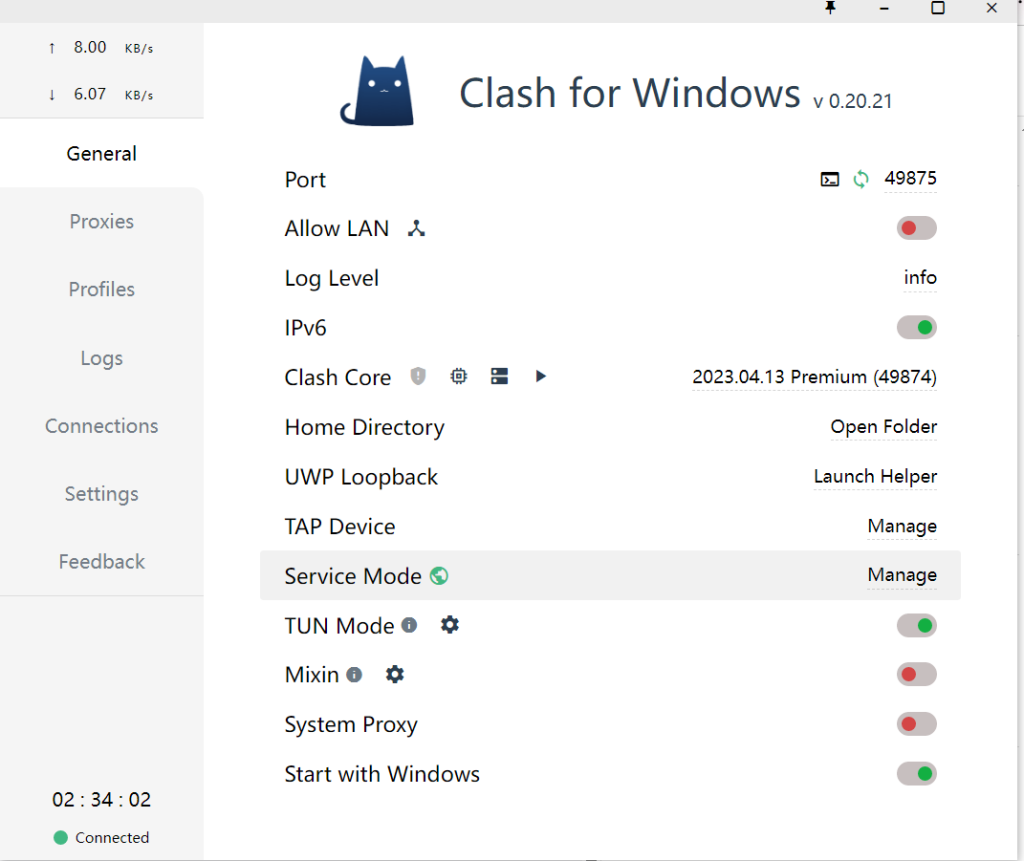Image resolution: width=1024 pixels, height=861 pixels.
Task: Click the Clash cat logo
Action: pyautogui.click(x=377, y=91)
